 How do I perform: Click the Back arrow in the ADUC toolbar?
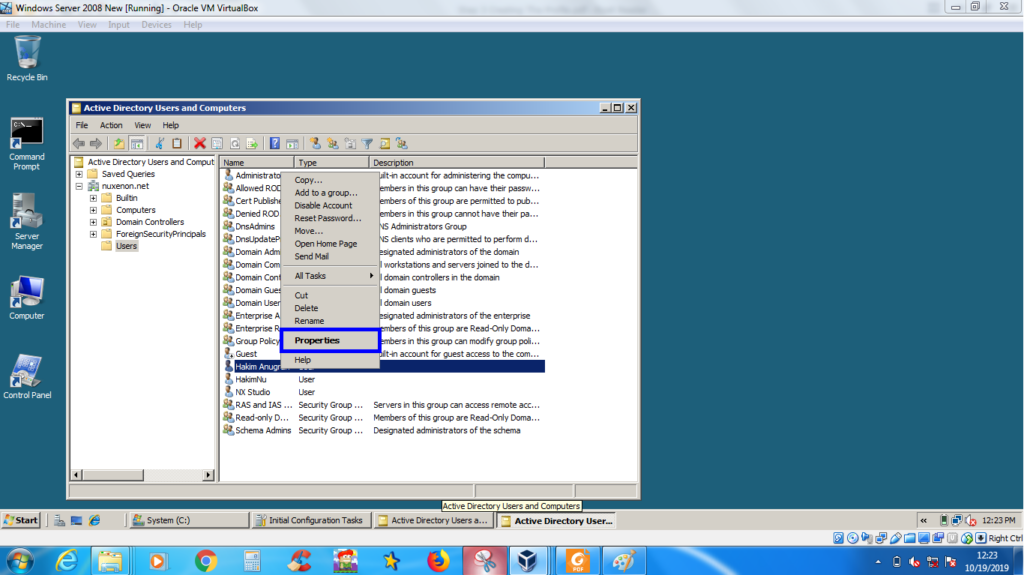pyautogui.click(x=79, y=143)
